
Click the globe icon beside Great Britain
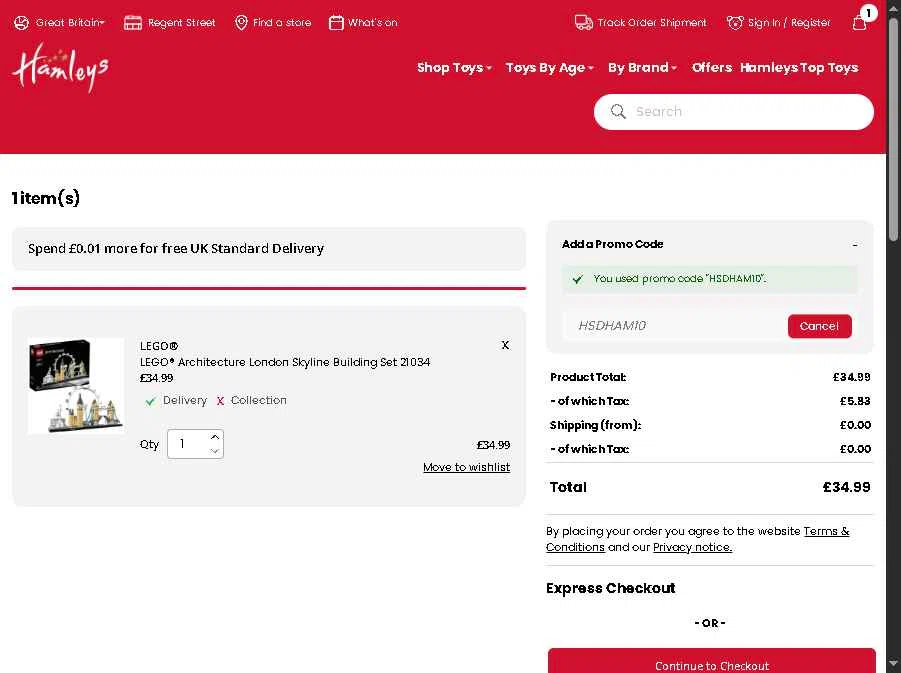21,23
